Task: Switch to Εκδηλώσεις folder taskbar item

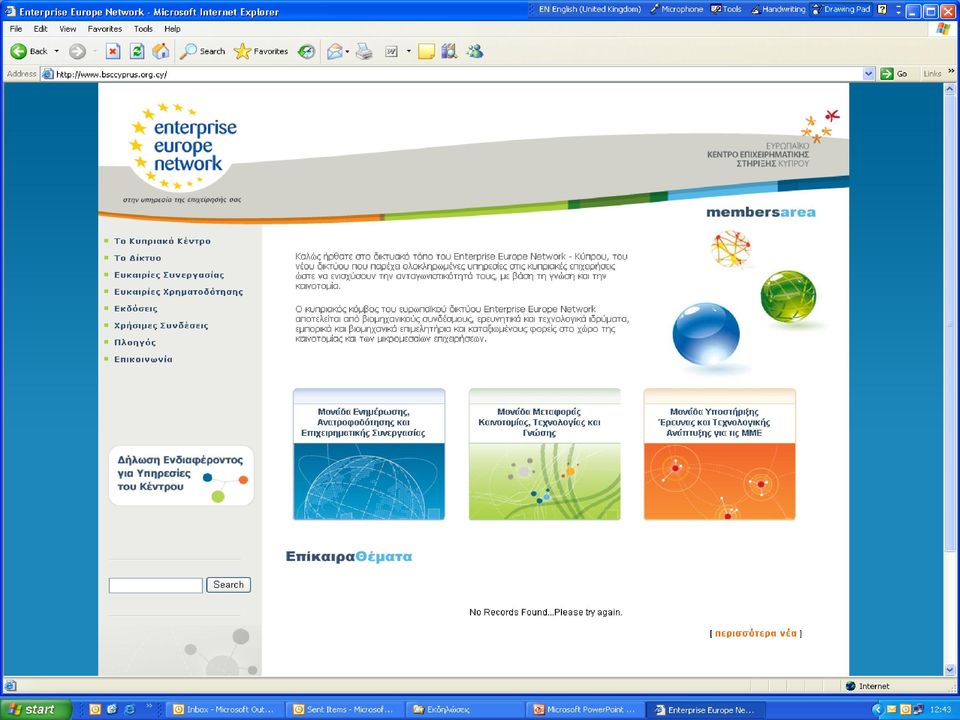Action: pos(463,710)
